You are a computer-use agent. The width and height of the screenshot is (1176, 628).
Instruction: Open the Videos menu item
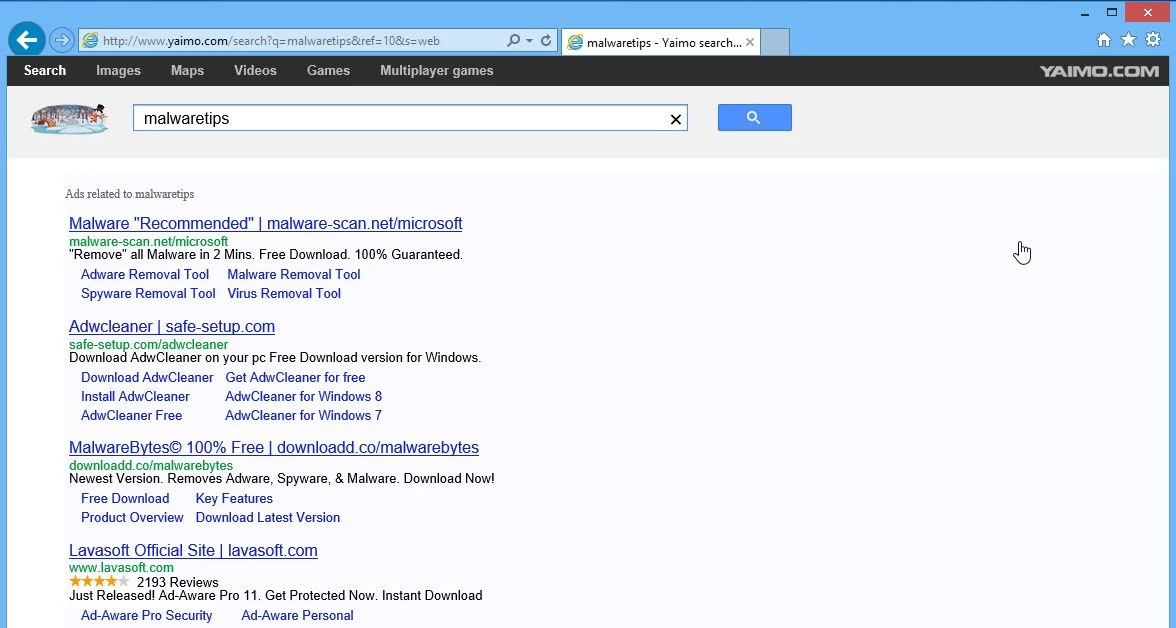tap(255, 71)
